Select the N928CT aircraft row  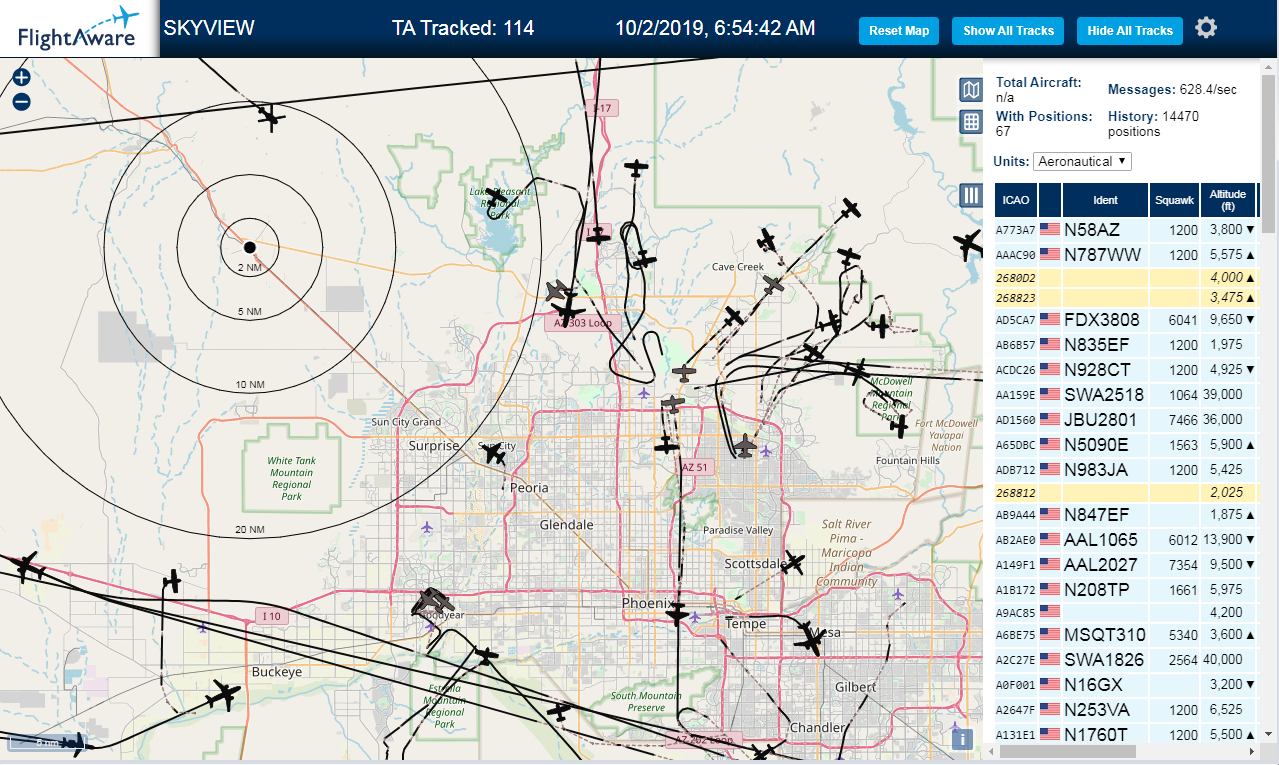[x=1125, y=370]
